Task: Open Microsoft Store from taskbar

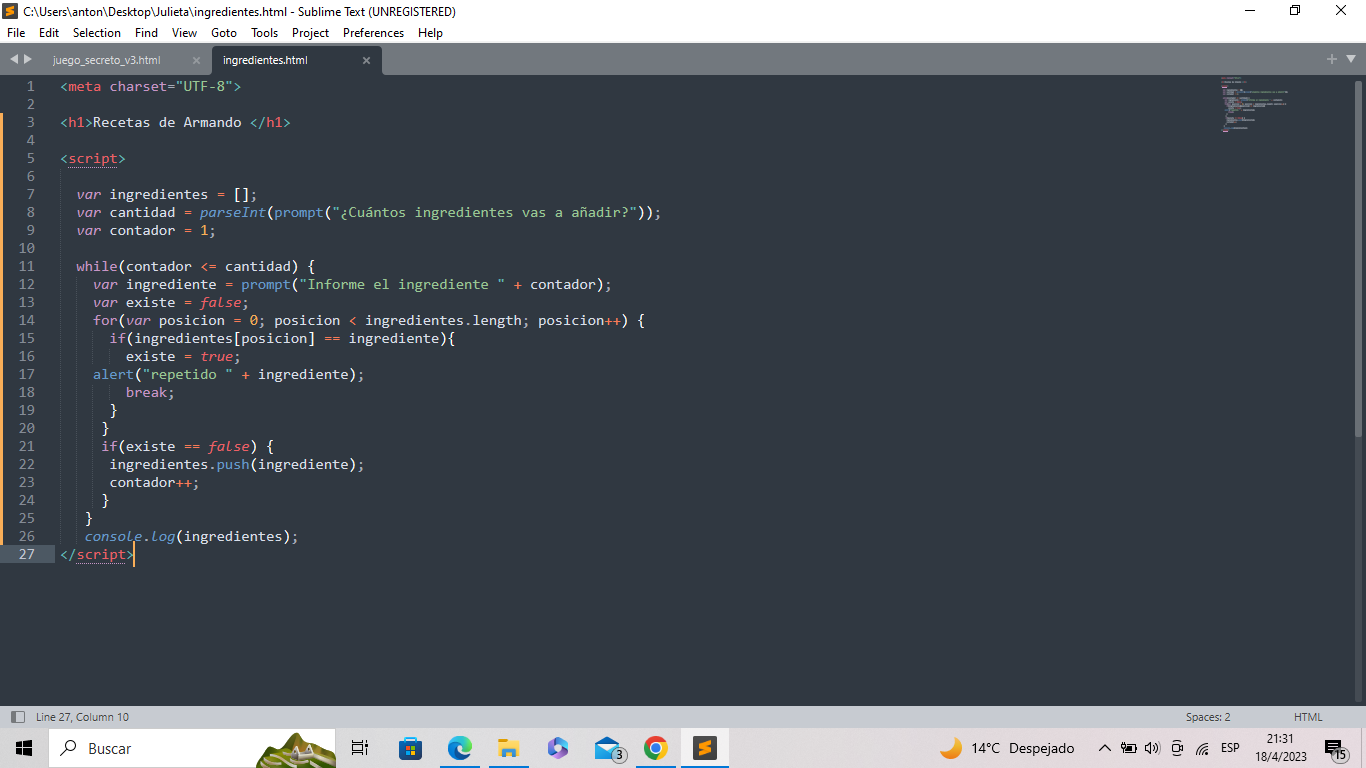Action: [410, 748]
